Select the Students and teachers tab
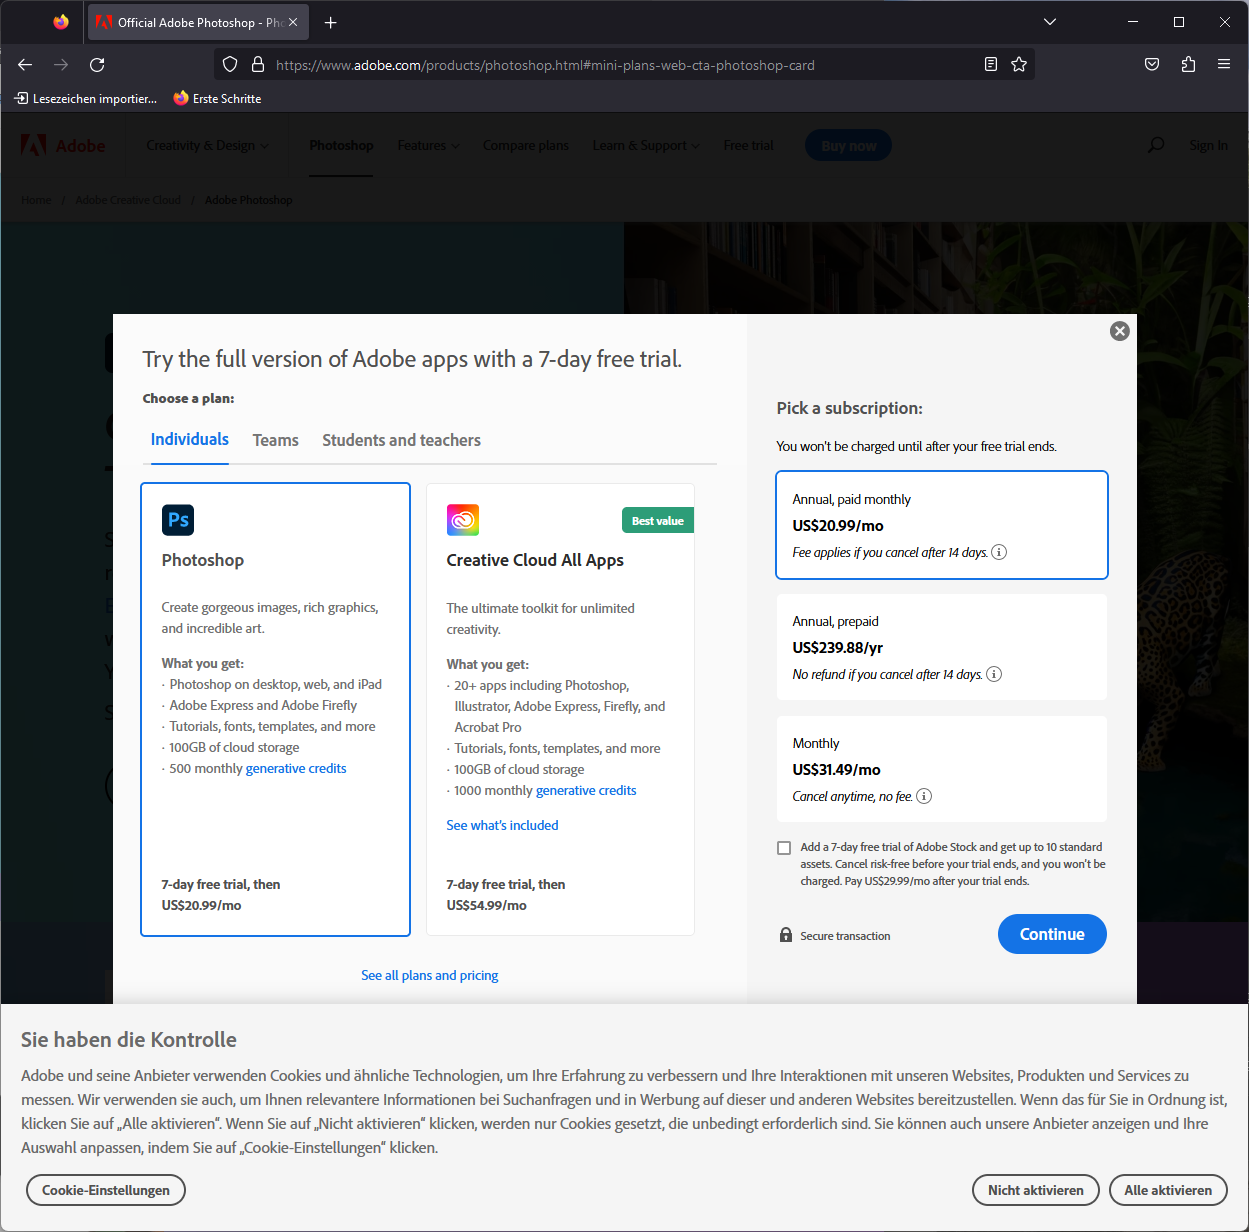This screenshot has height=1232, width=1249. pyautogui.click(x=401, y=440)
